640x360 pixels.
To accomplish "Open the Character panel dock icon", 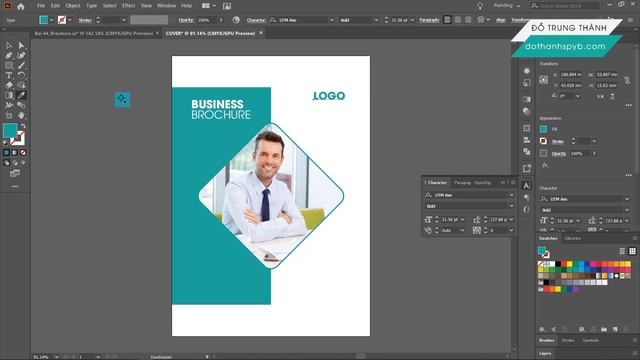I will point(527,186).
